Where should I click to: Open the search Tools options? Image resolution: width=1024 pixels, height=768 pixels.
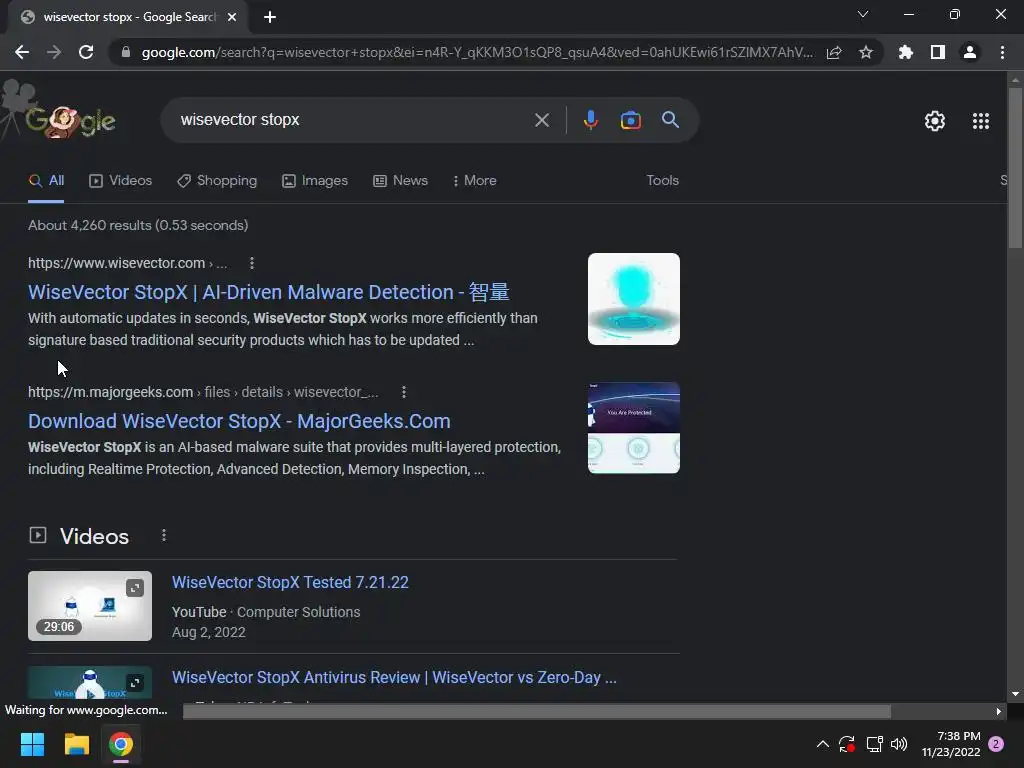point(662,180)
